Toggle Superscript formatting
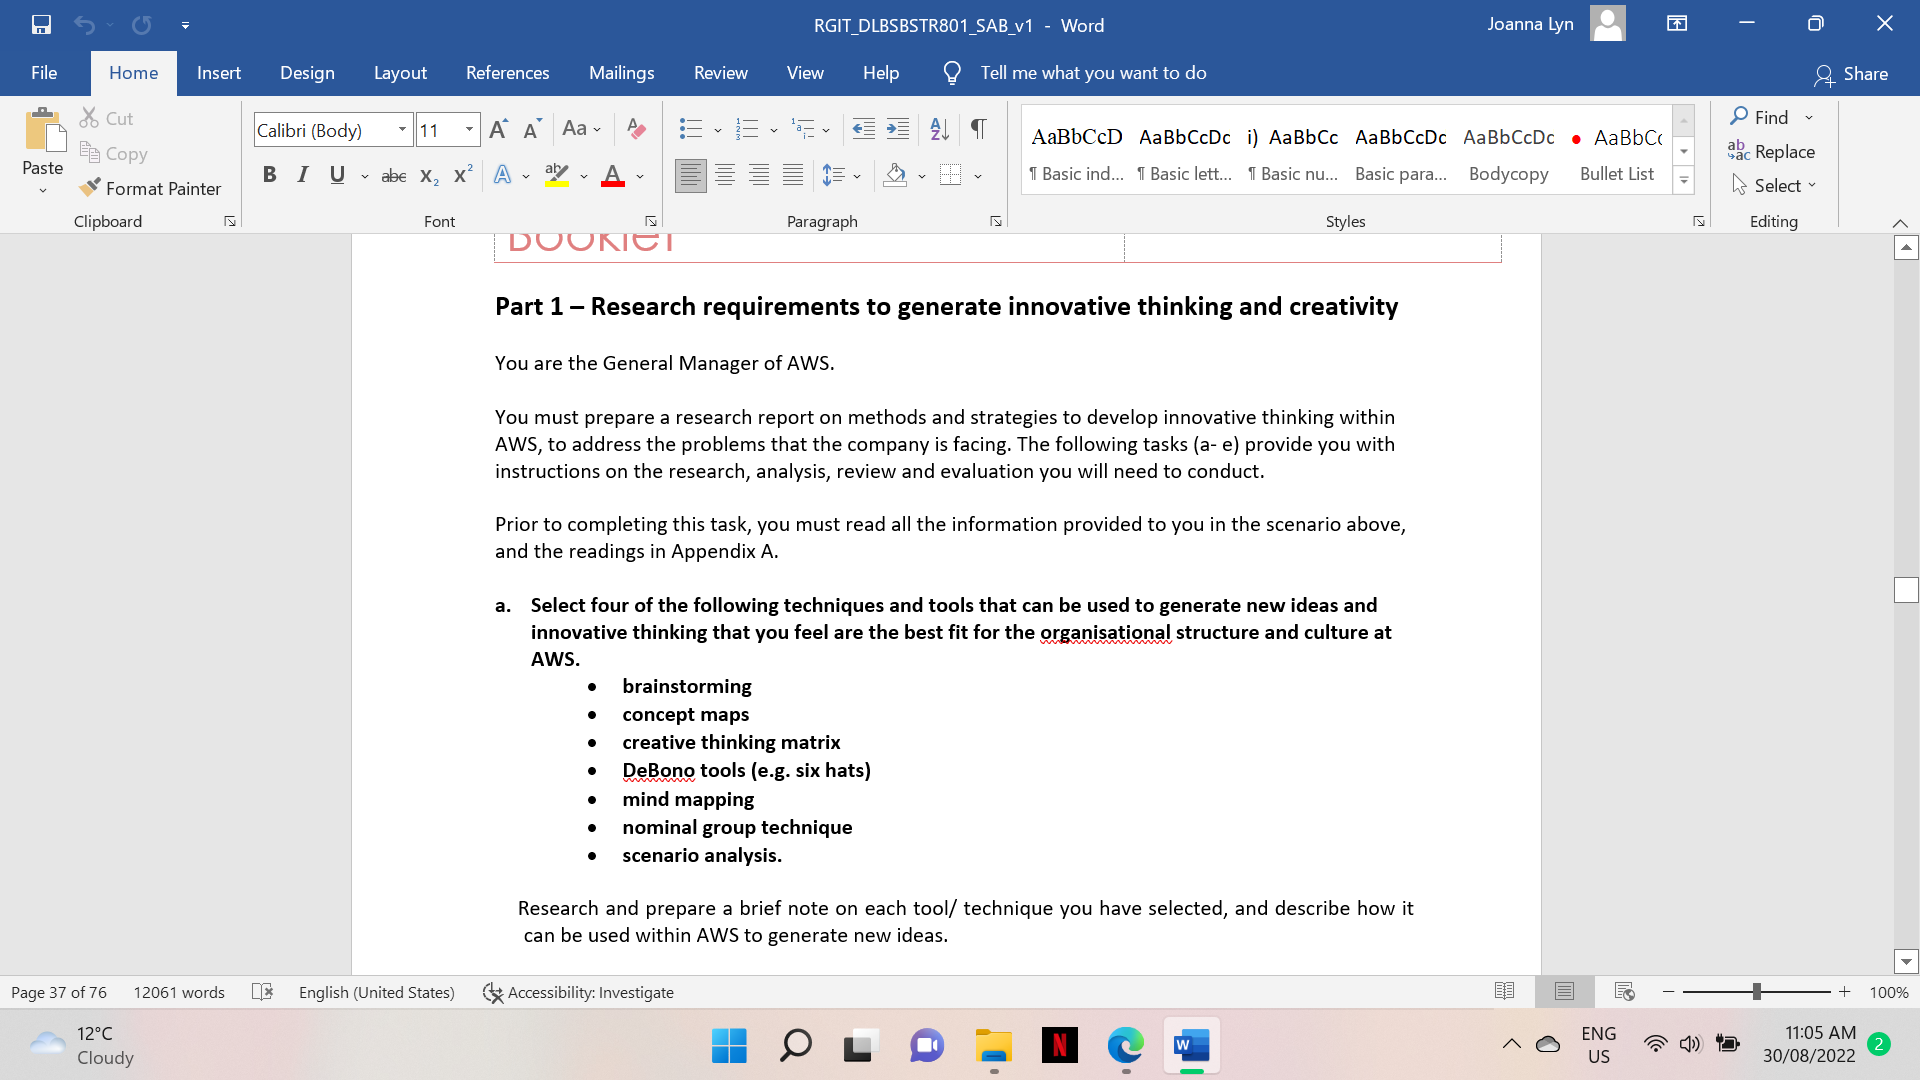The width and height of the screenshot is (1920, 1080). click(462, 176)
